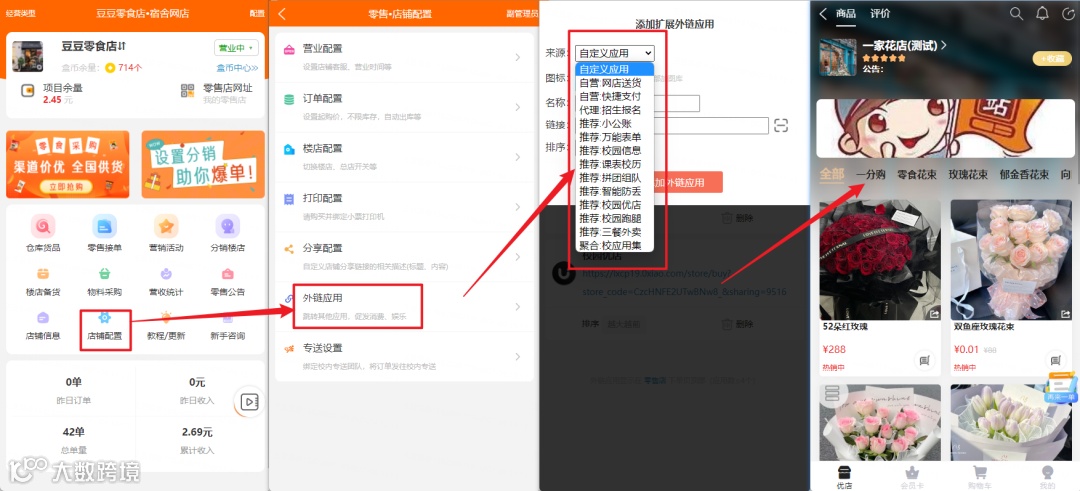This screenshot has width=1080, height=491.
Task: Click the floating video play icon
Action: [x=249, y=403]
